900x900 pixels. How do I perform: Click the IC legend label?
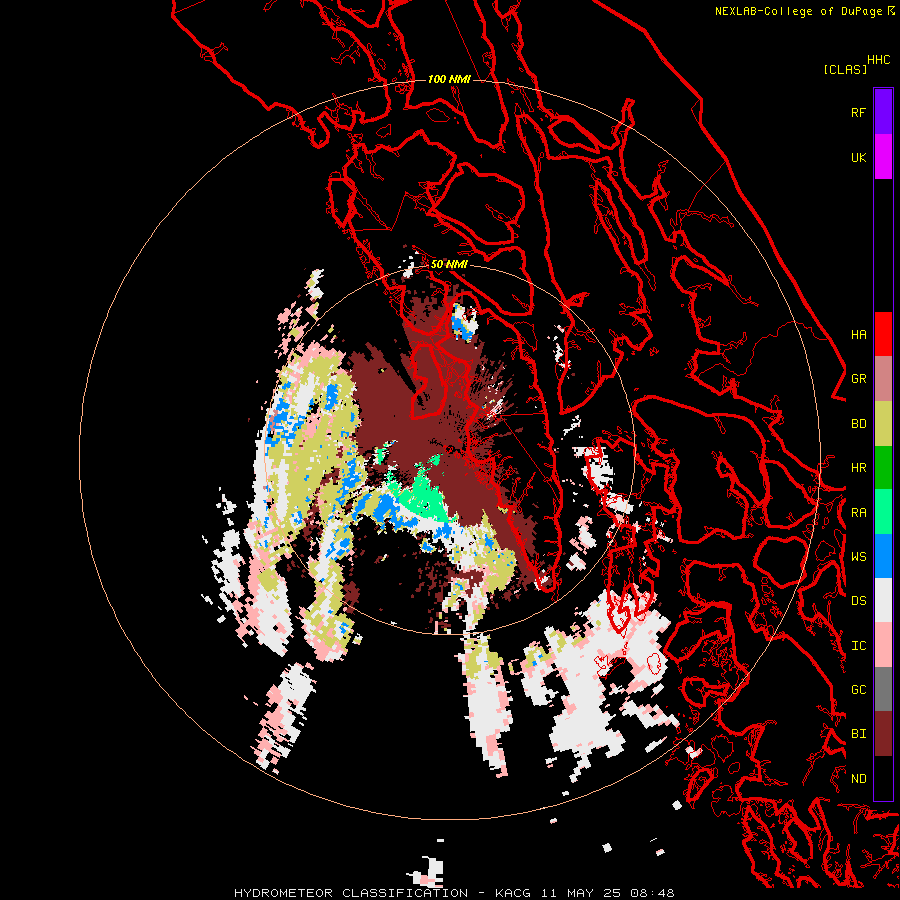tap(858, 646)
